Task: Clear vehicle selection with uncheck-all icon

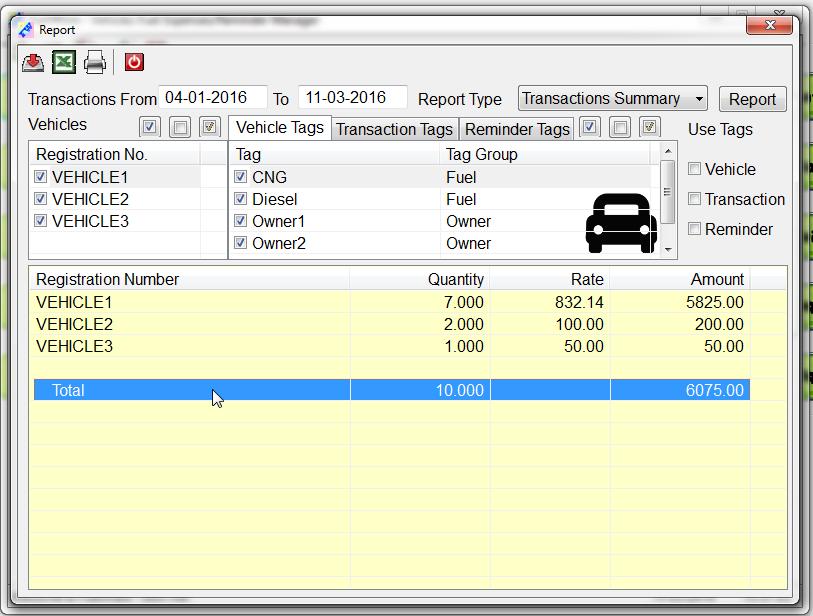Action: 178,125
